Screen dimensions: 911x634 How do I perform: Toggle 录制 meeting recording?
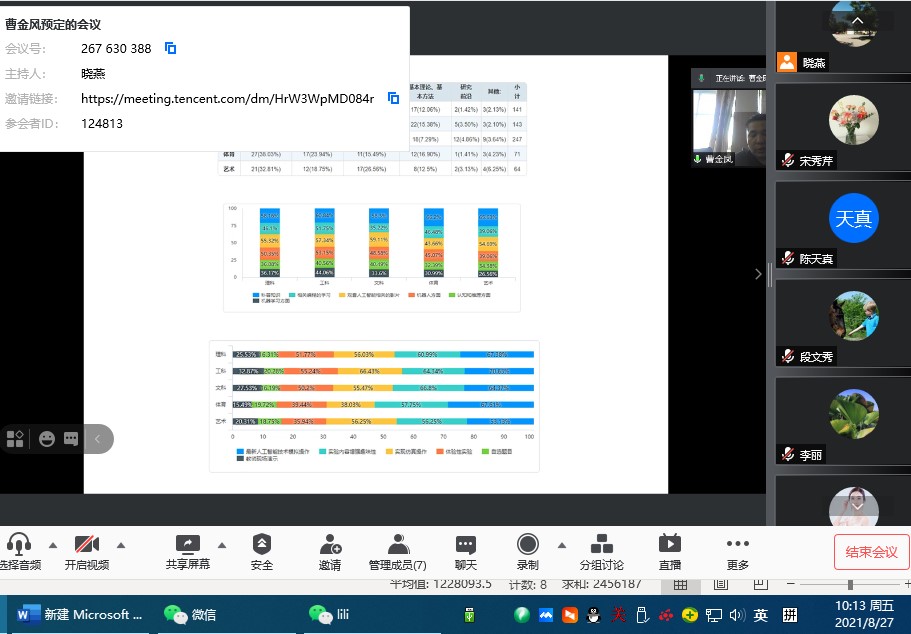pyautogui.click(x=528, y=551)
